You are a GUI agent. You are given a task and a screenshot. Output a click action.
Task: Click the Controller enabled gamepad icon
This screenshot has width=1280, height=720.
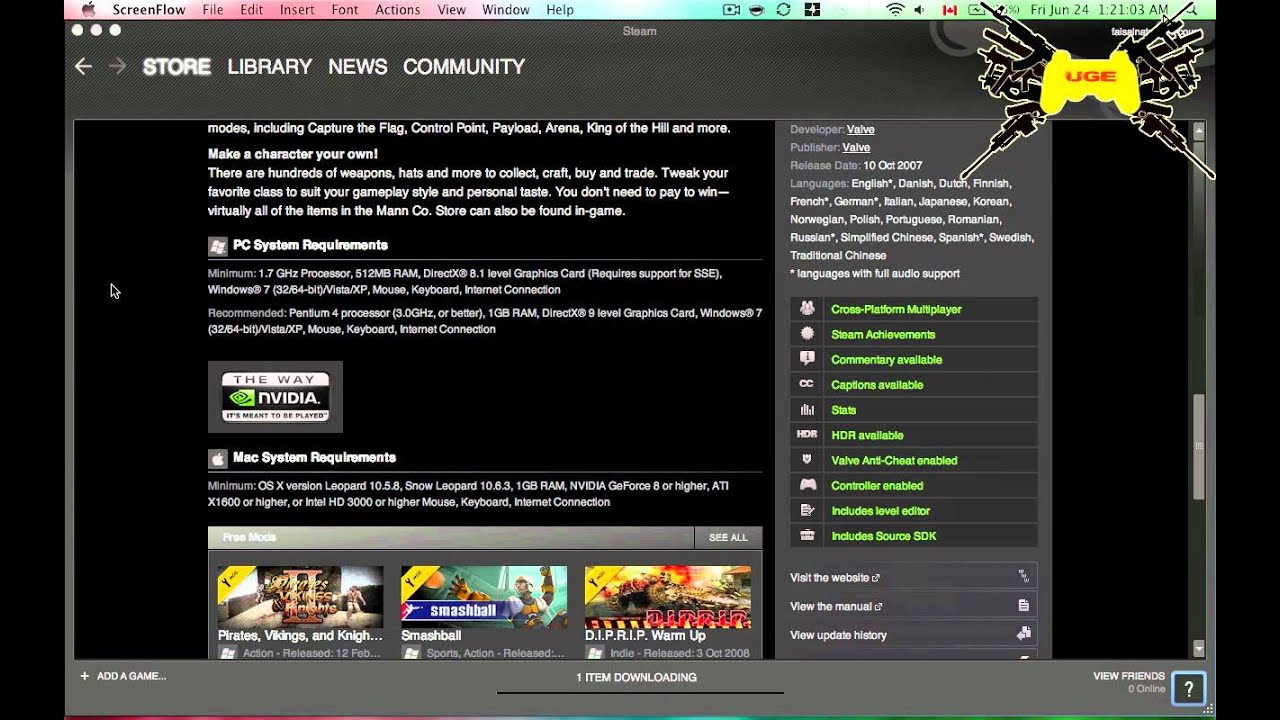pos(807,485)
